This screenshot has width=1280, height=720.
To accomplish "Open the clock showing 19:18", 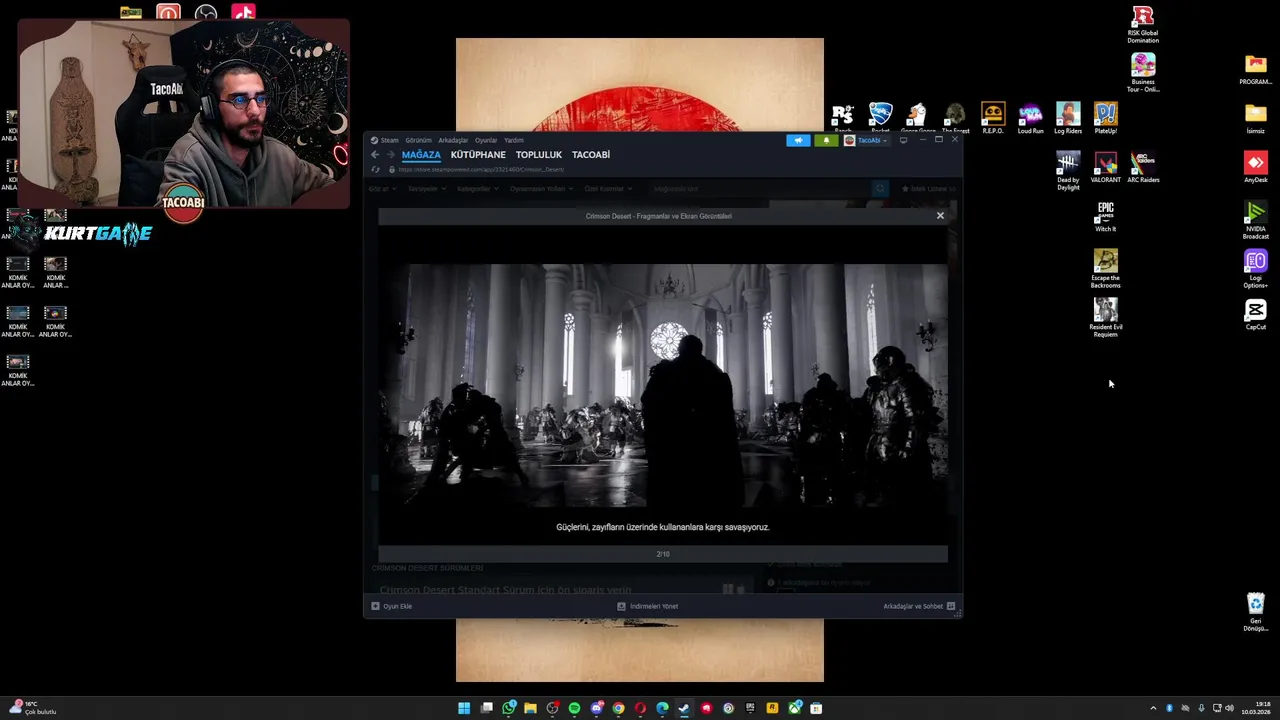I will click(x=1256, y=708).
